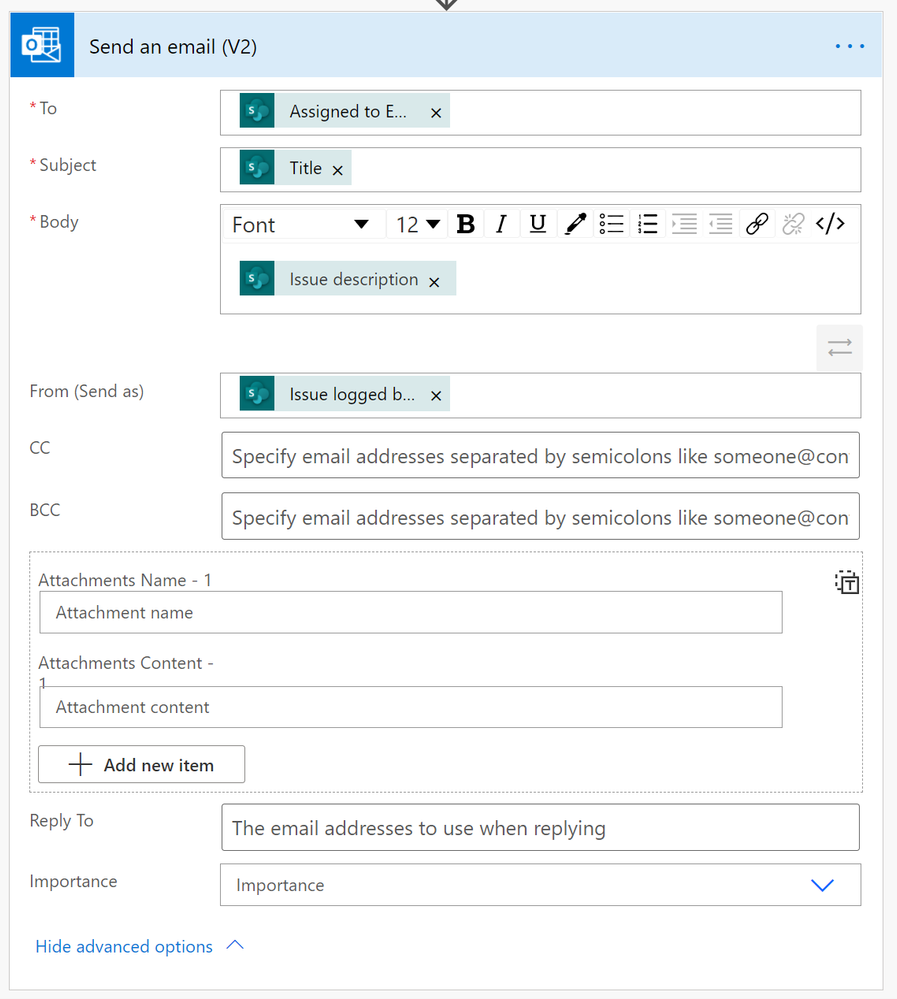The width and height of the screenshot is (897, 999).
Task: Toggle underline formatting
Action: coord(538,224)
